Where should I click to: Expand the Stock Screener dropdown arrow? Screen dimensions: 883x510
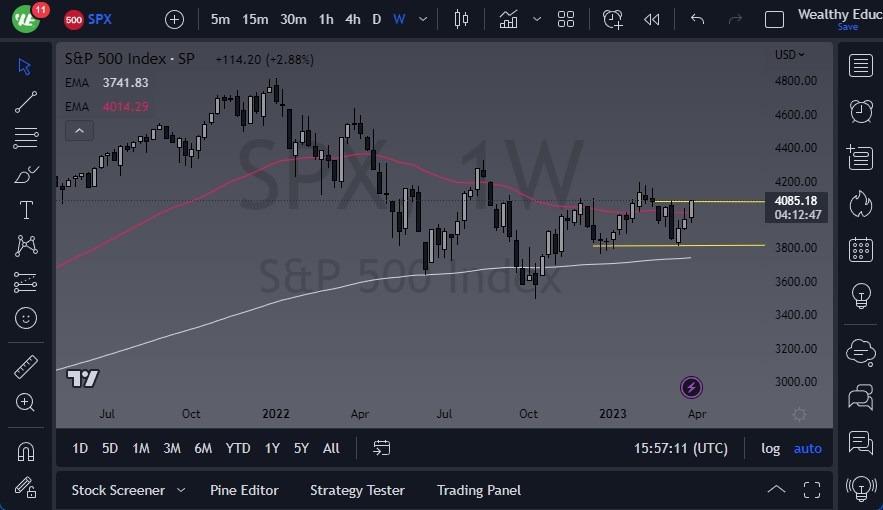[x=181, y=490]
